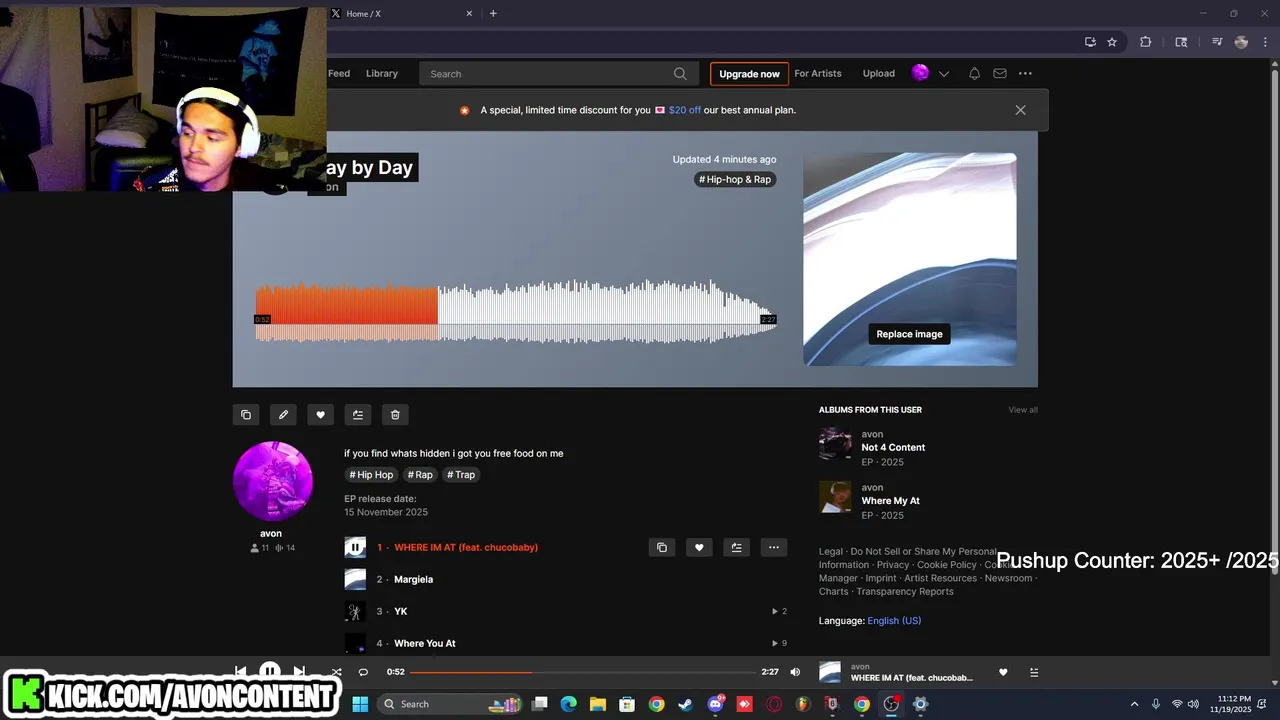Image resolution: width=1280 pixels, height=720 pixels.
Task: Toggle repeat in the player bar
Action: click(x=363, y=672)
